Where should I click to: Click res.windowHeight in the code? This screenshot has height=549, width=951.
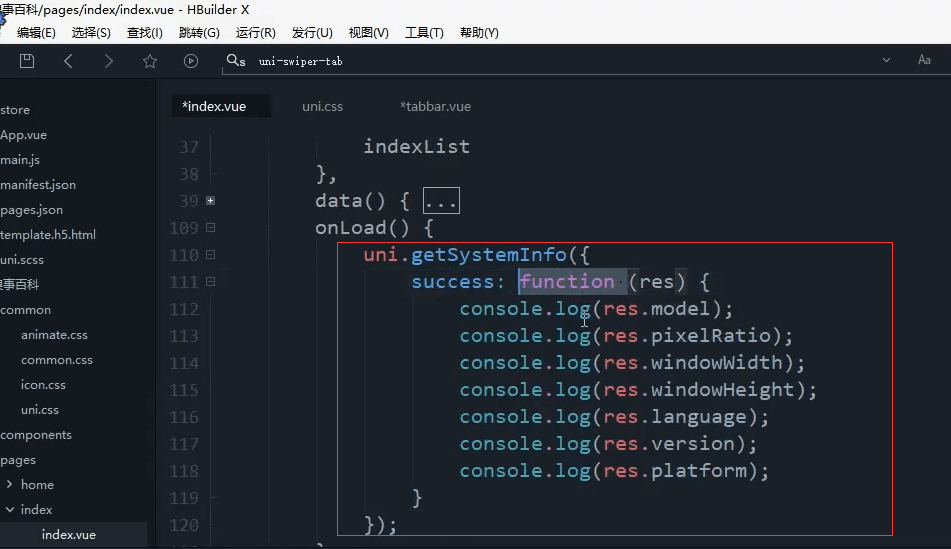[699, 389]
